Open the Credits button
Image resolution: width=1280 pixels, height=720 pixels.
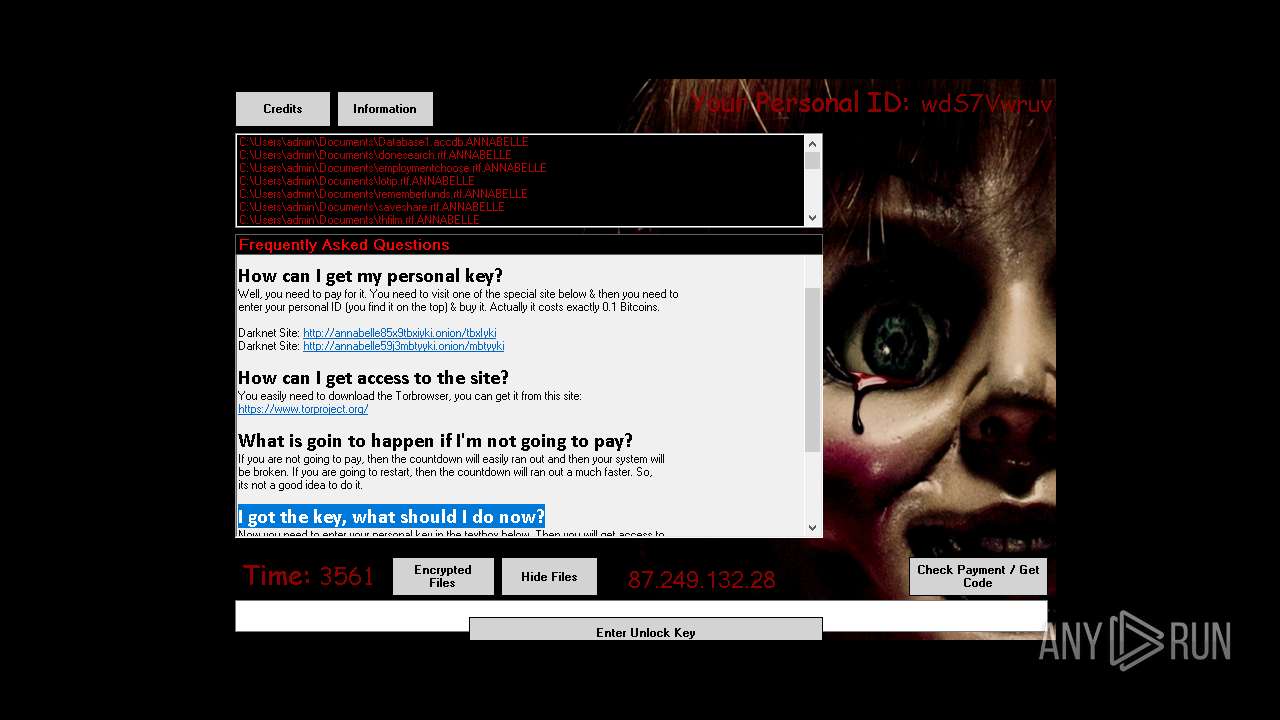click(283, 109)
